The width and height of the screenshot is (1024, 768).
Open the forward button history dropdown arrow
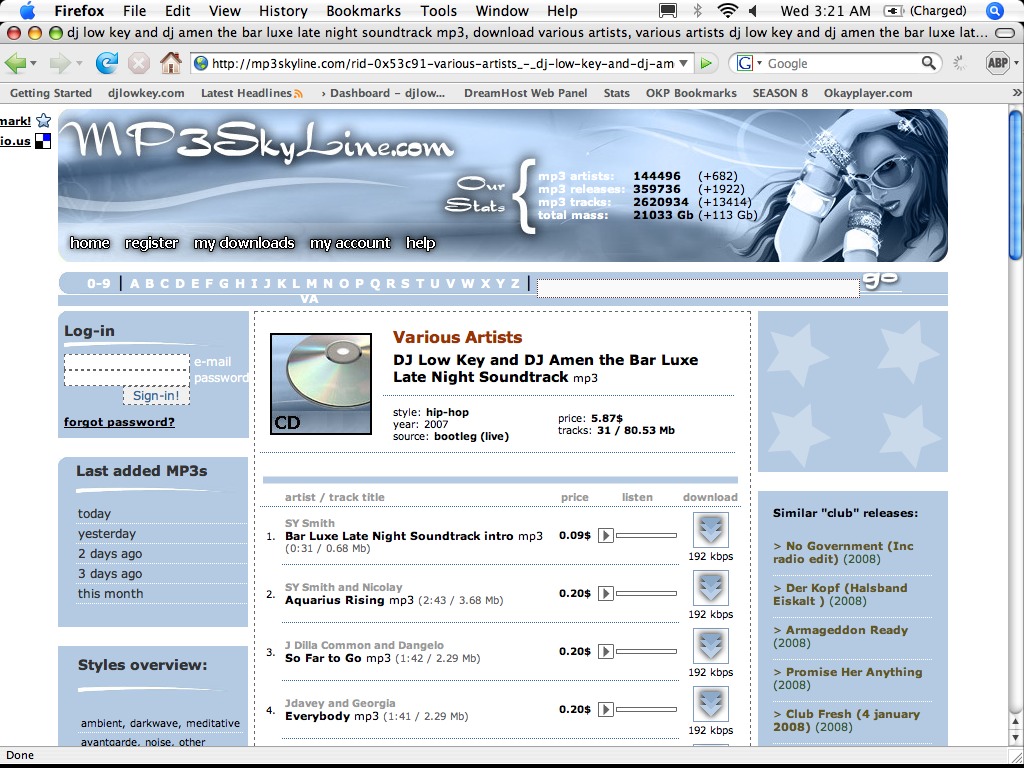(79, 63)
